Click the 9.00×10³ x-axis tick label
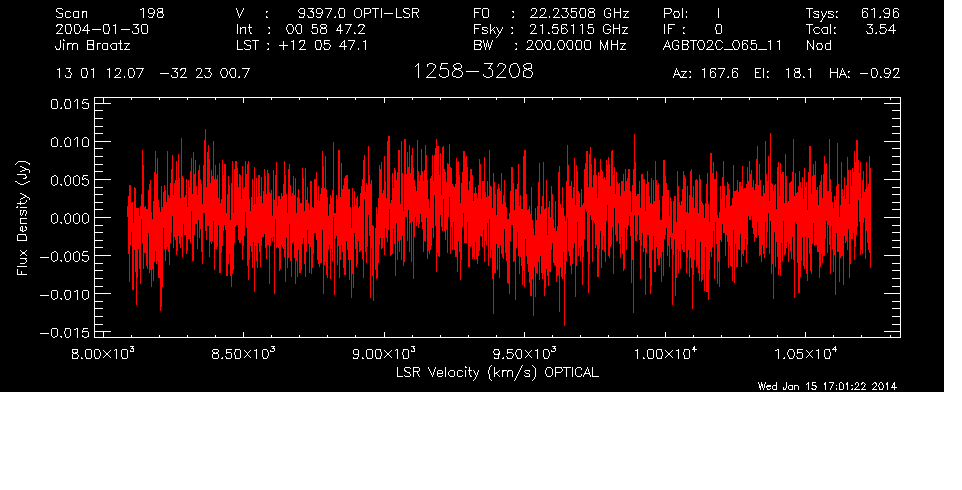962x490 pixels. (x=384, y=354)
